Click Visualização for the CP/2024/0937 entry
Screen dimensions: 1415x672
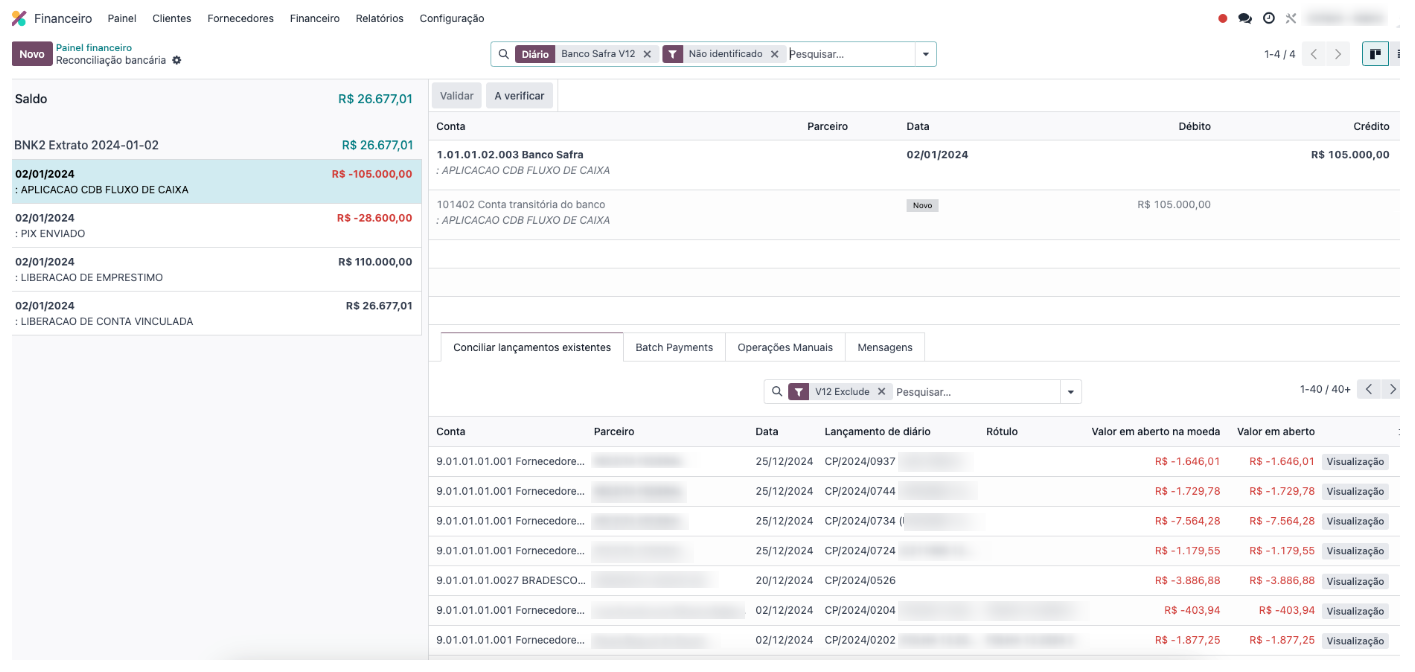click(x=1355, y=462)
